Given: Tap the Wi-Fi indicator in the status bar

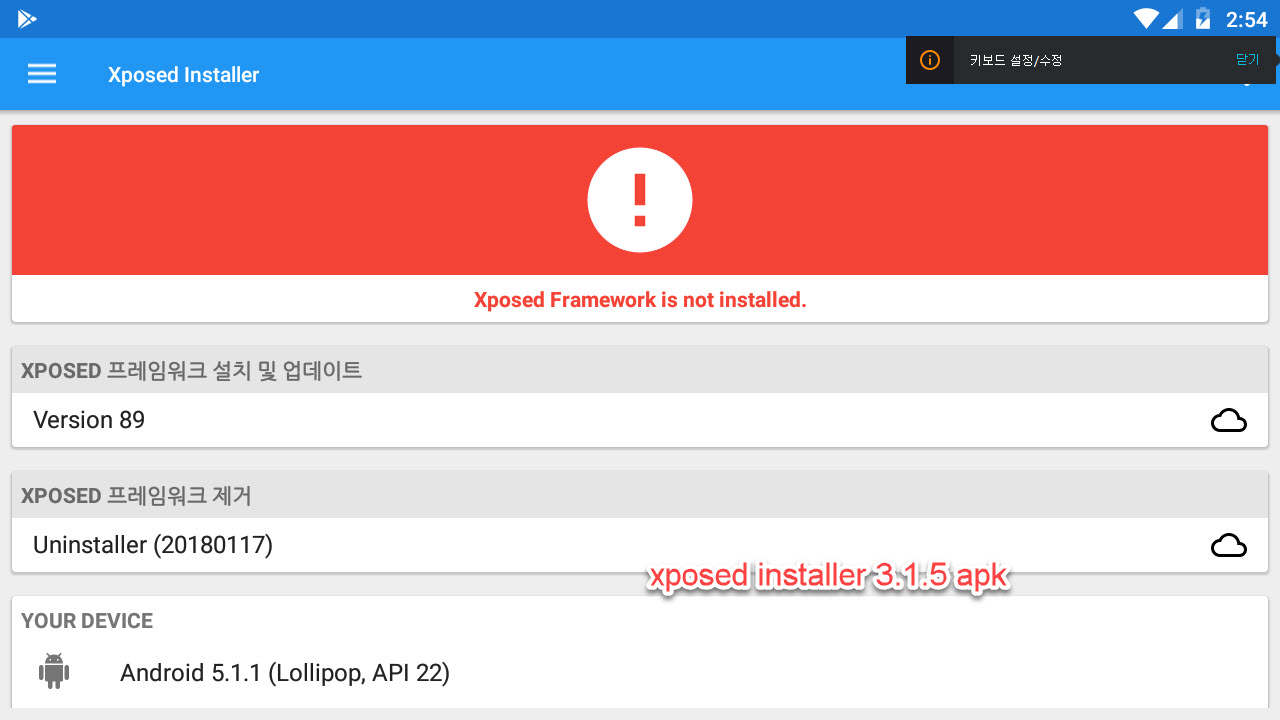Looking at the screenshot, I should [1146, 18].
